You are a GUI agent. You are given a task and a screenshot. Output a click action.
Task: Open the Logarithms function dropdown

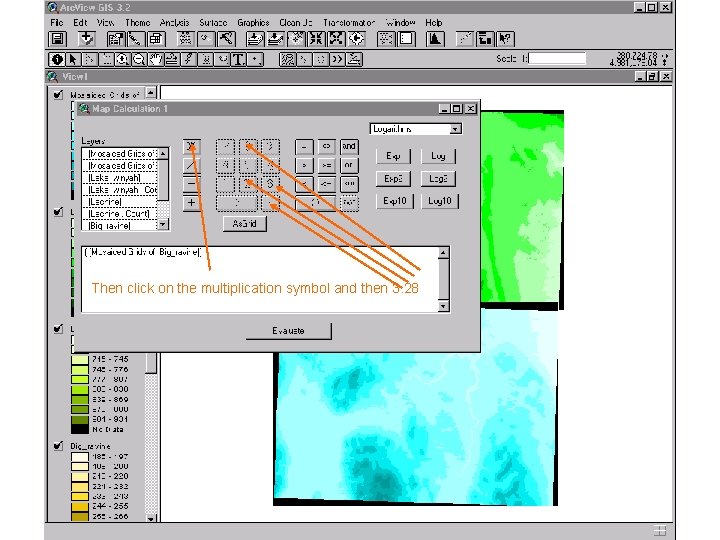455,129
